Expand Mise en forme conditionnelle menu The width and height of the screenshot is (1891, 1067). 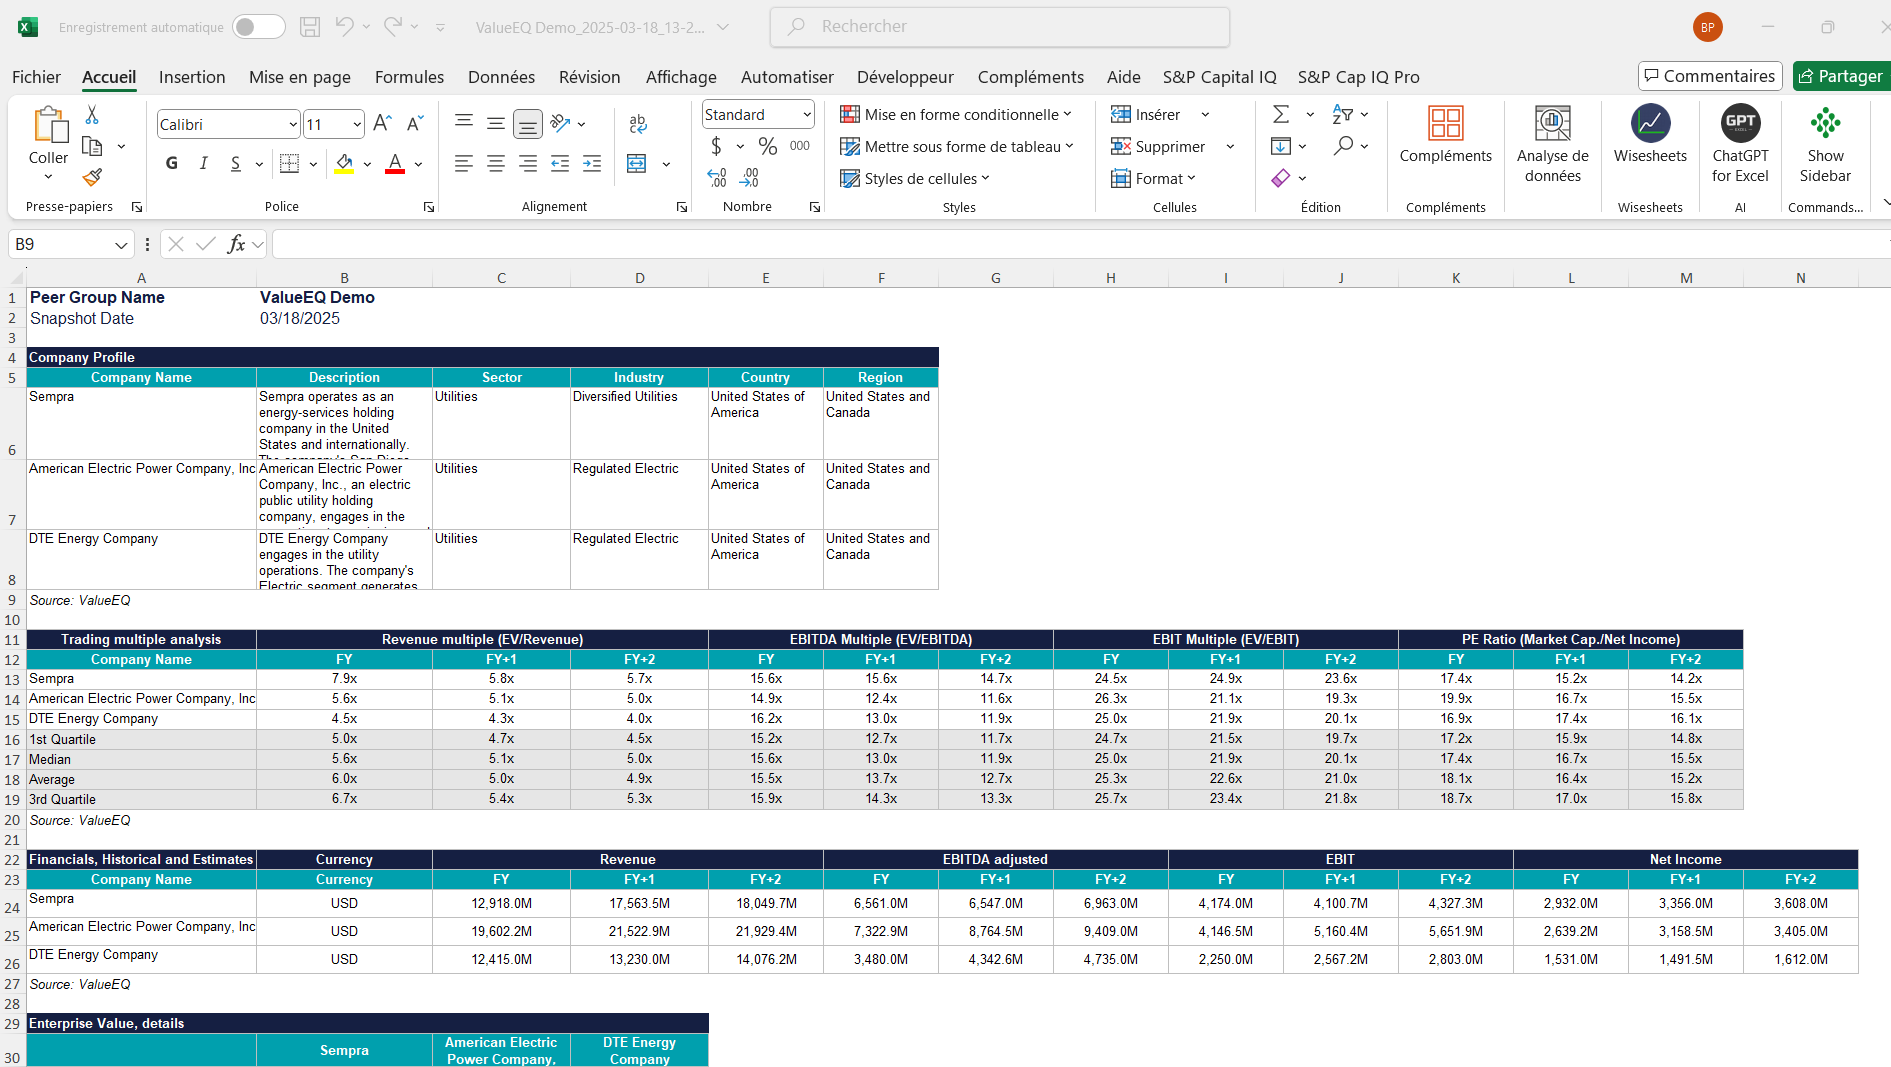956,115
